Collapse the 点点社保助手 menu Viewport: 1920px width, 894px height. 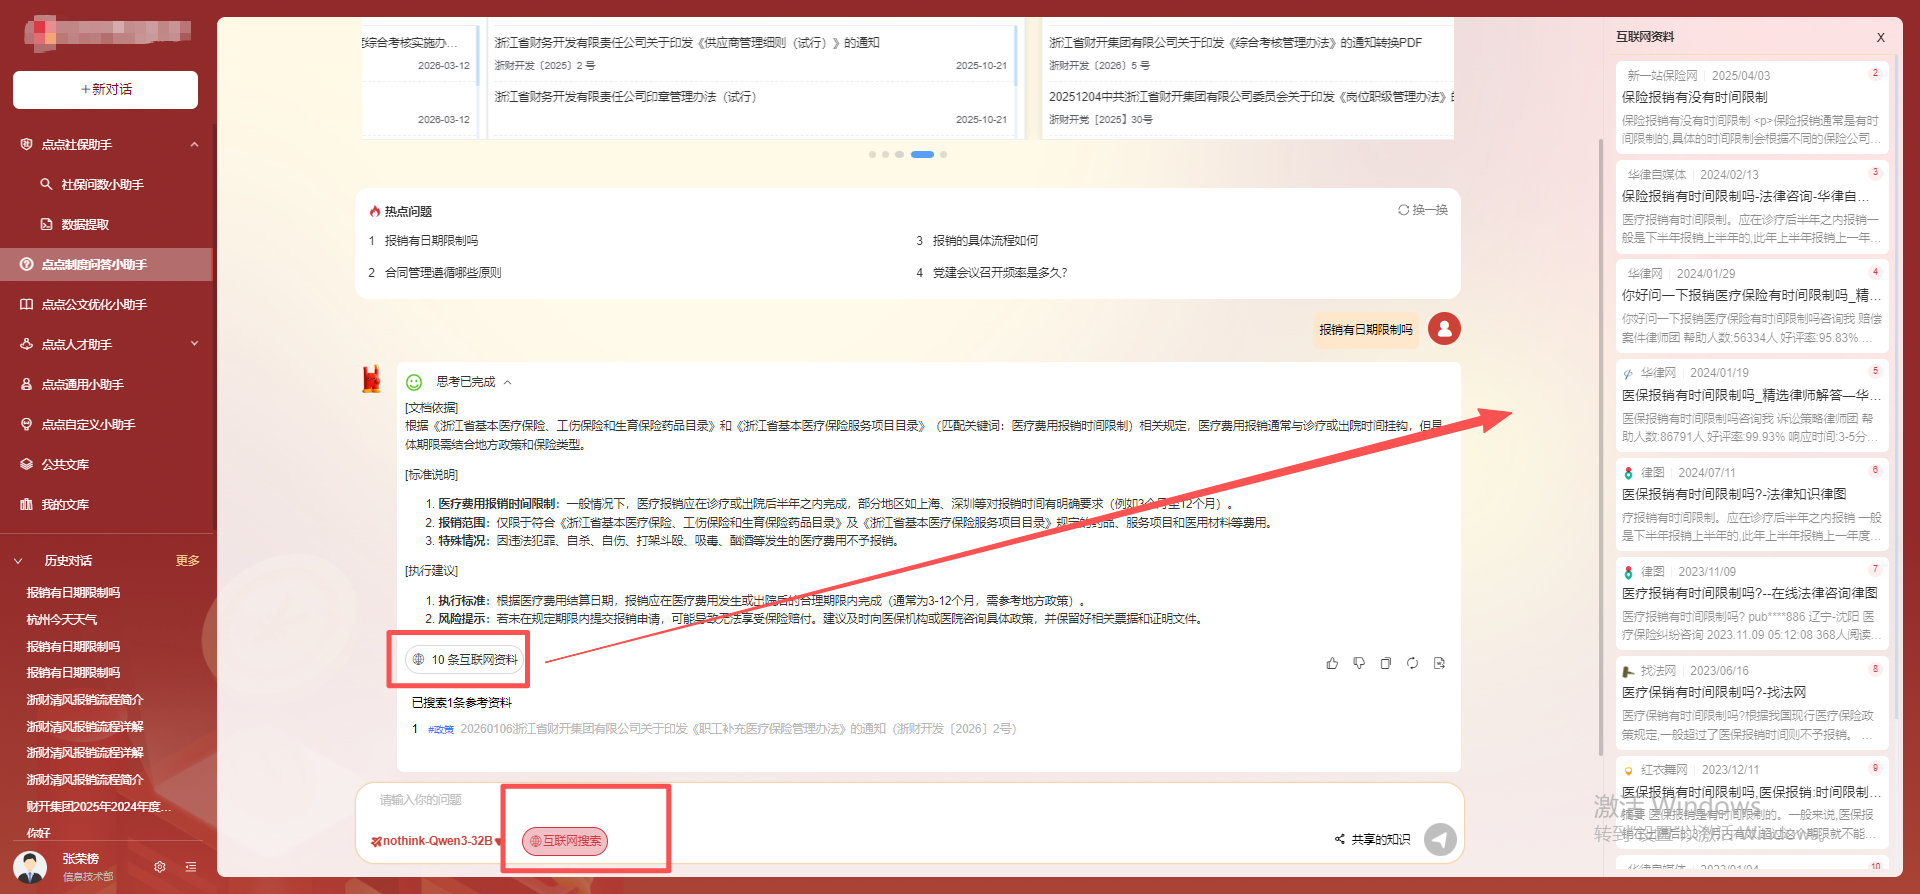(x=195, y=144)
